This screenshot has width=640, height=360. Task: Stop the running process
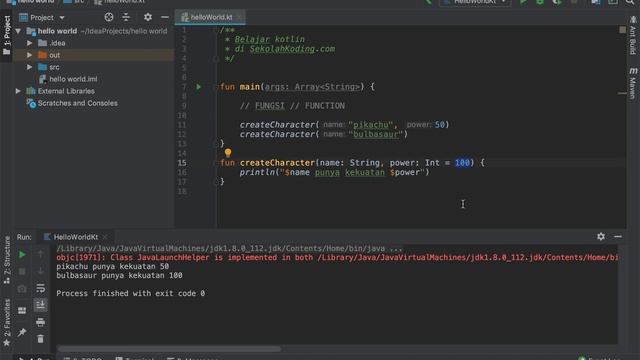[22, 271]
